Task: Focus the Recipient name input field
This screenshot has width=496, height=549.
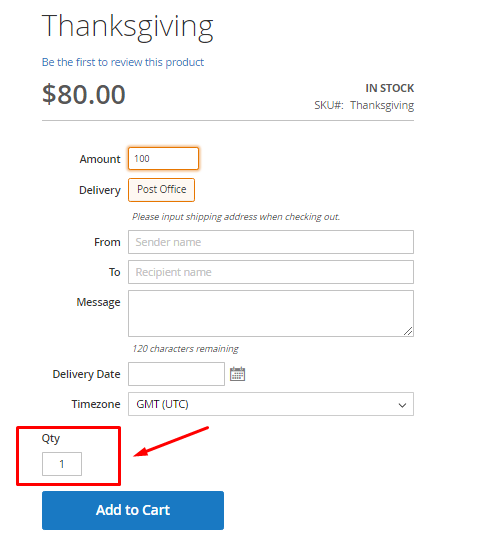Action: tap(271, 272)
